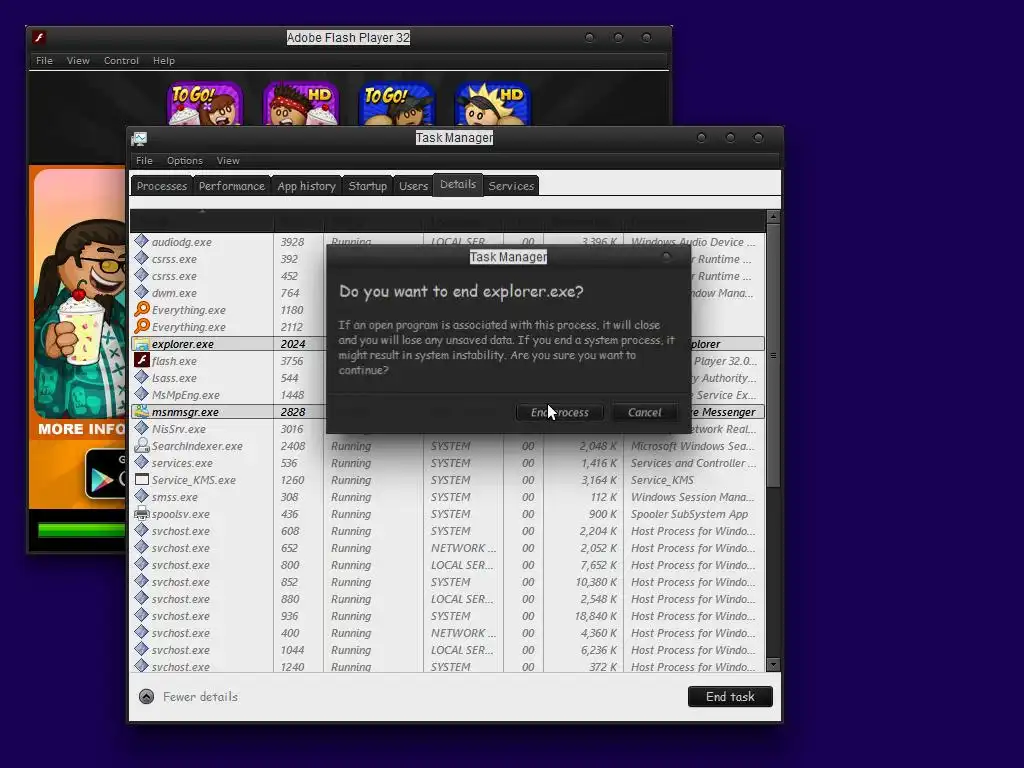This screenshot has height=768, width=1024.
Task: Open Task Manager View menu
Action: point(228,161)
